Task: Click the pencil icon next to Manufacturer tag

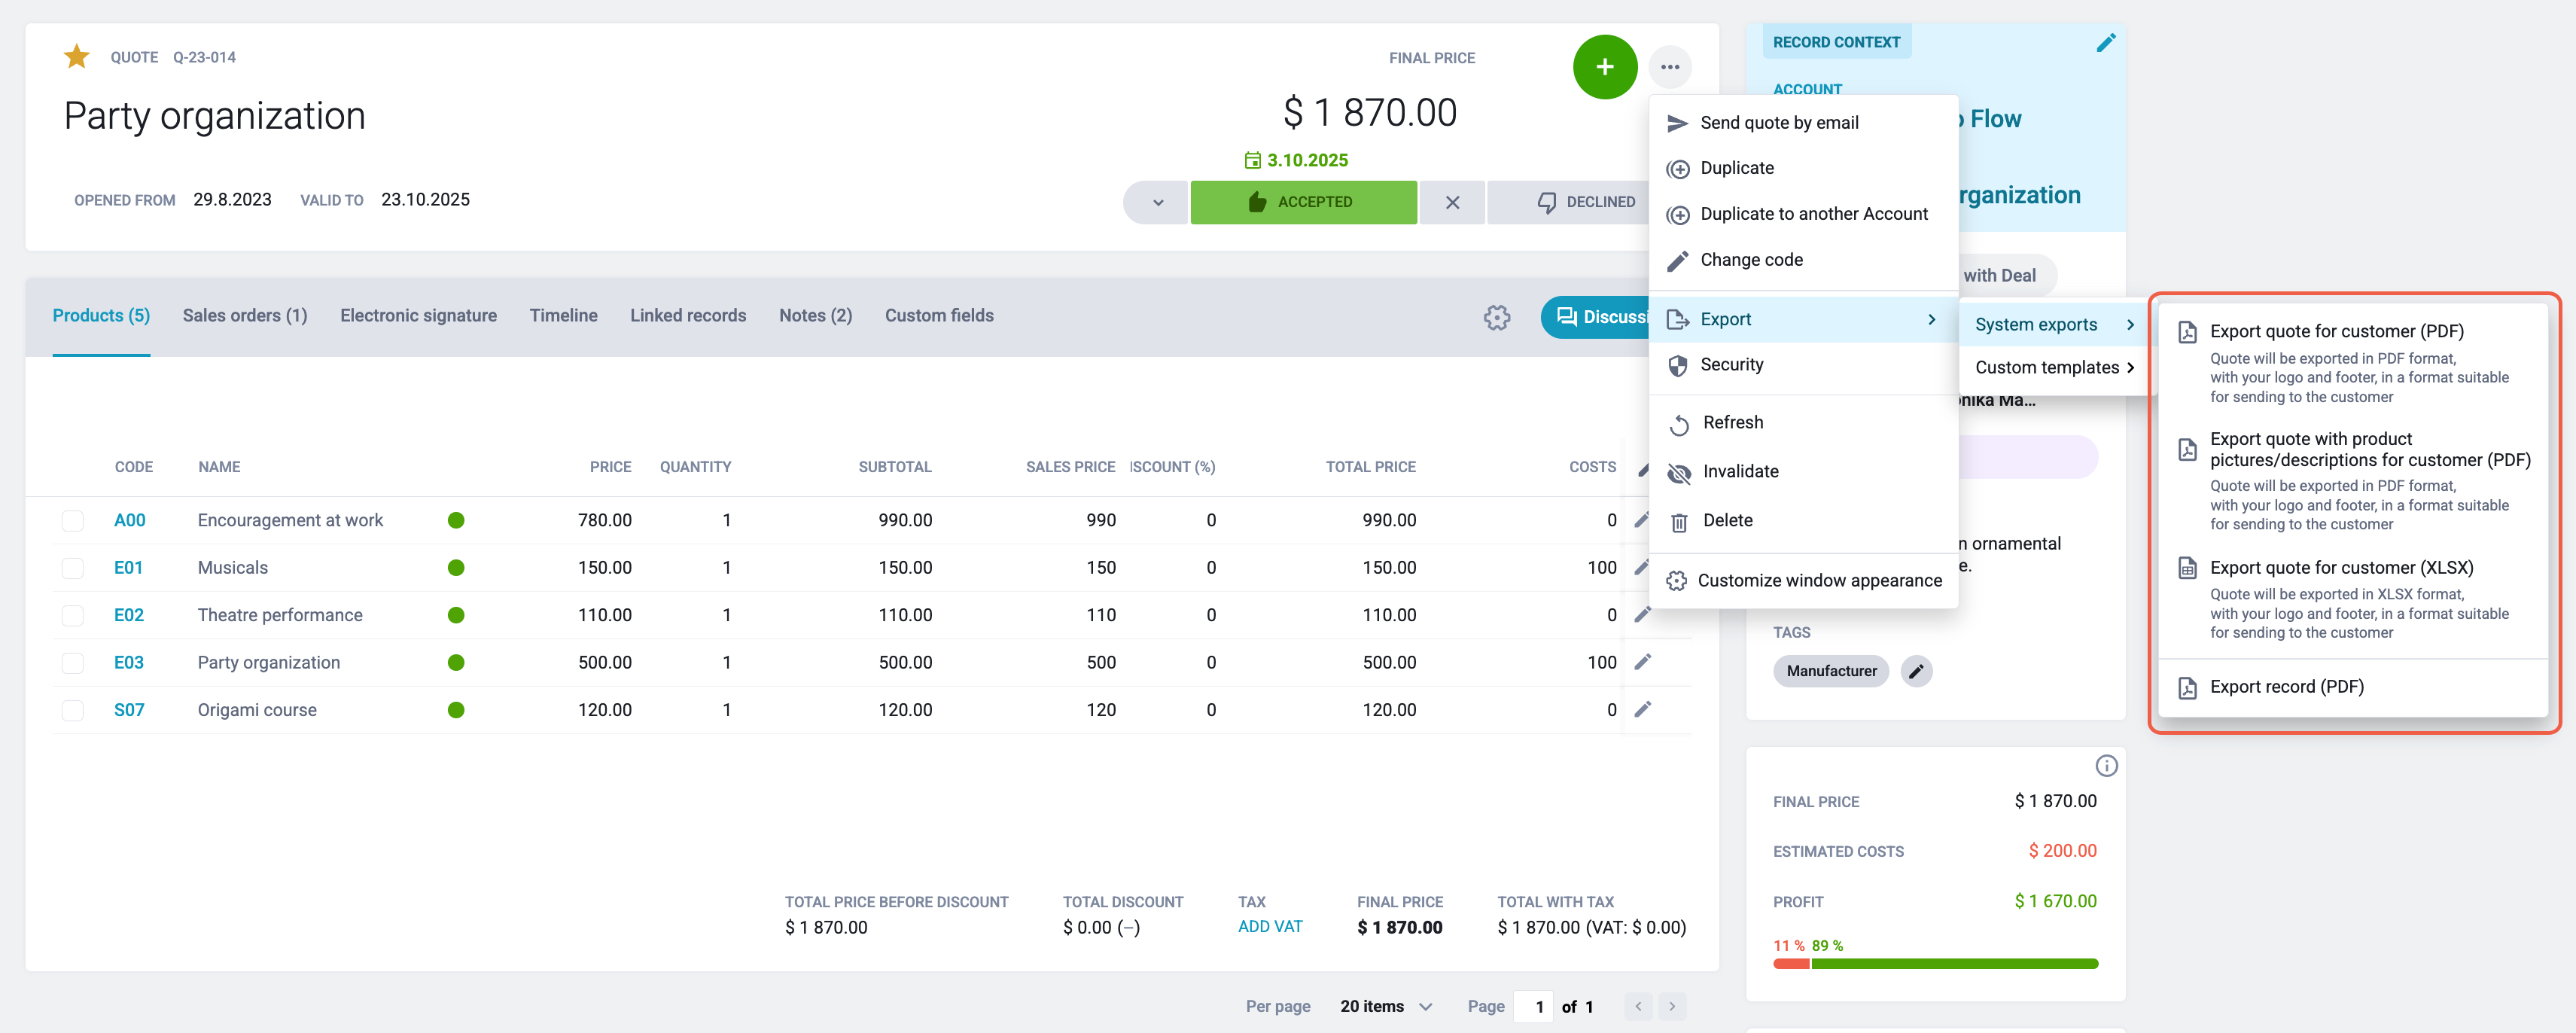Action: (x=1916, y=671)
